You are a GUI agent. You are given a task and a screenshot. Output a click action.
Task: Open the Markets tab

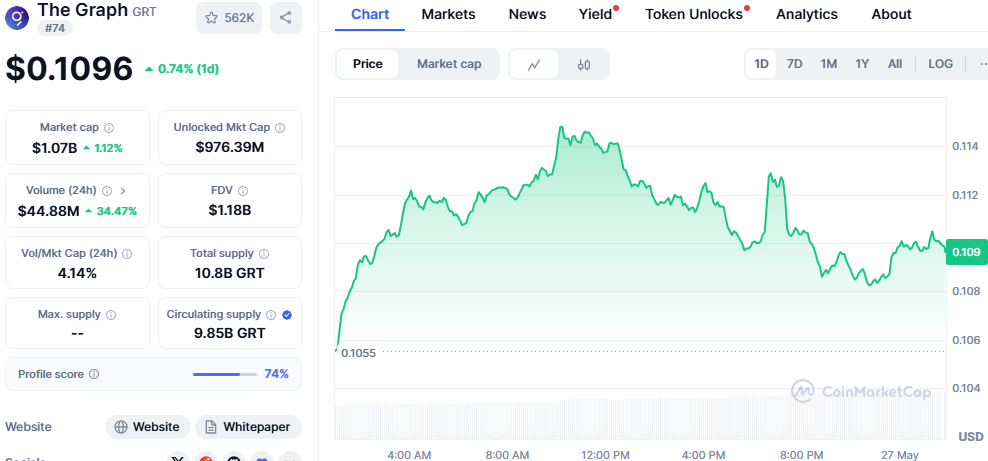pyautogui.click(x=449, y=14)
